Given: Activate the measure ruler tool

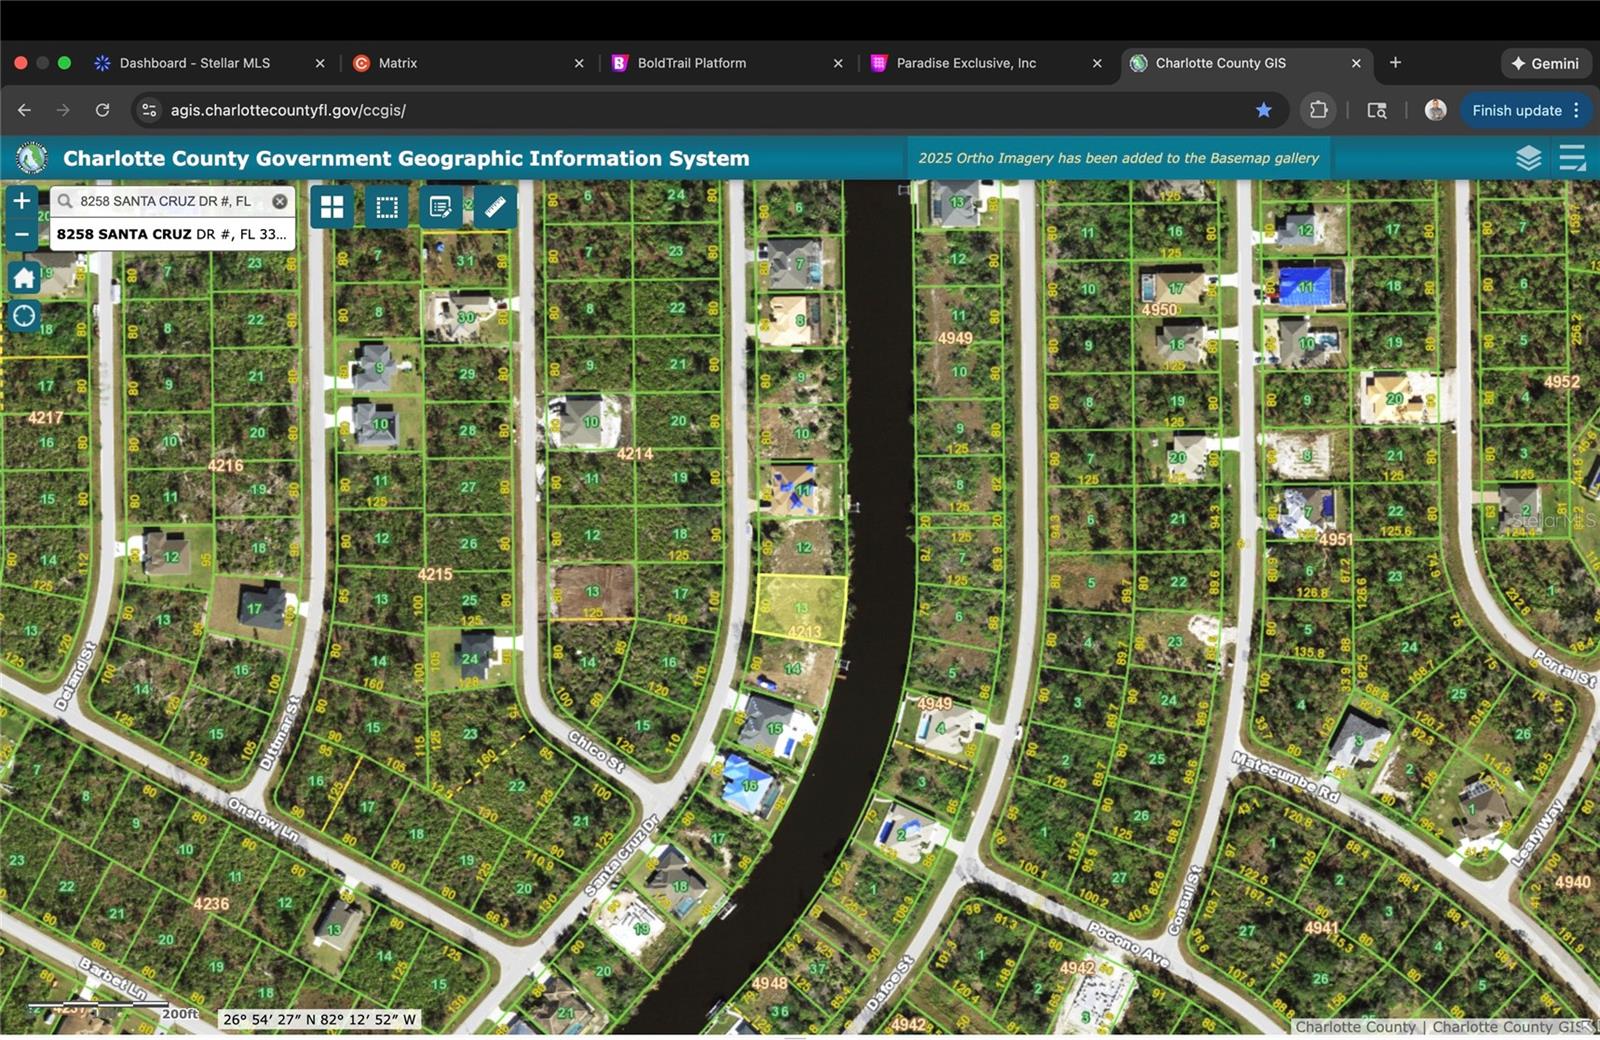Looking at the screenshot, I should pyautogui.click(x=494, y=207).
